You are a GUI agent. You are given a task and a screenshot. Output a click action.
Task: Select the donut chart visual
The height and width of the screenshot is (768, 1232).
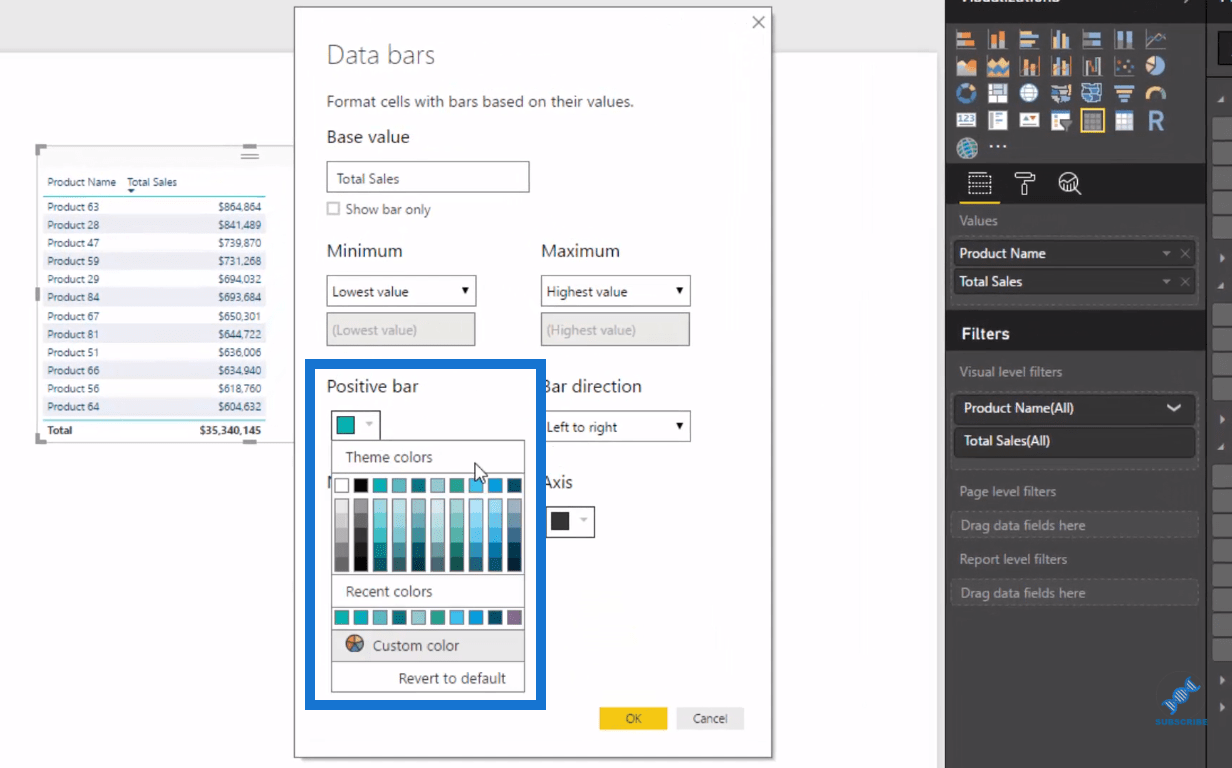(966, 94)
